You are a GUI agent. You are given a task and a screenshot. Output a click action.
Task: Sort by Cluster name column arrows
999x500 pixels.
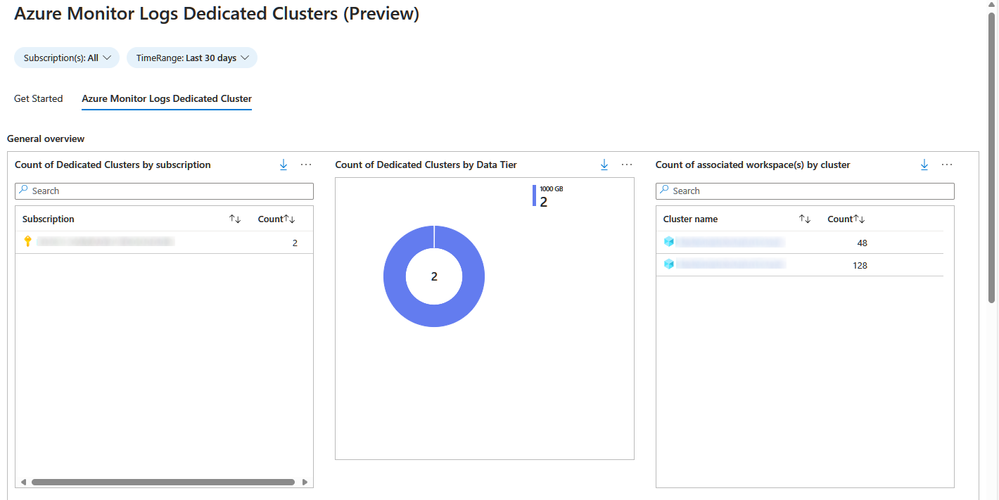[x=805, y=219]
